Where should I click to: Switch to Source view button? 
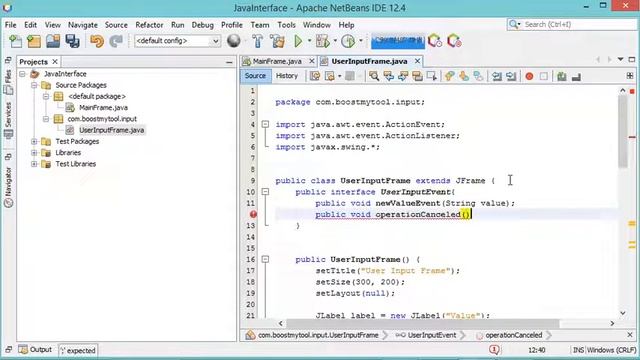(x=255, y=76)
